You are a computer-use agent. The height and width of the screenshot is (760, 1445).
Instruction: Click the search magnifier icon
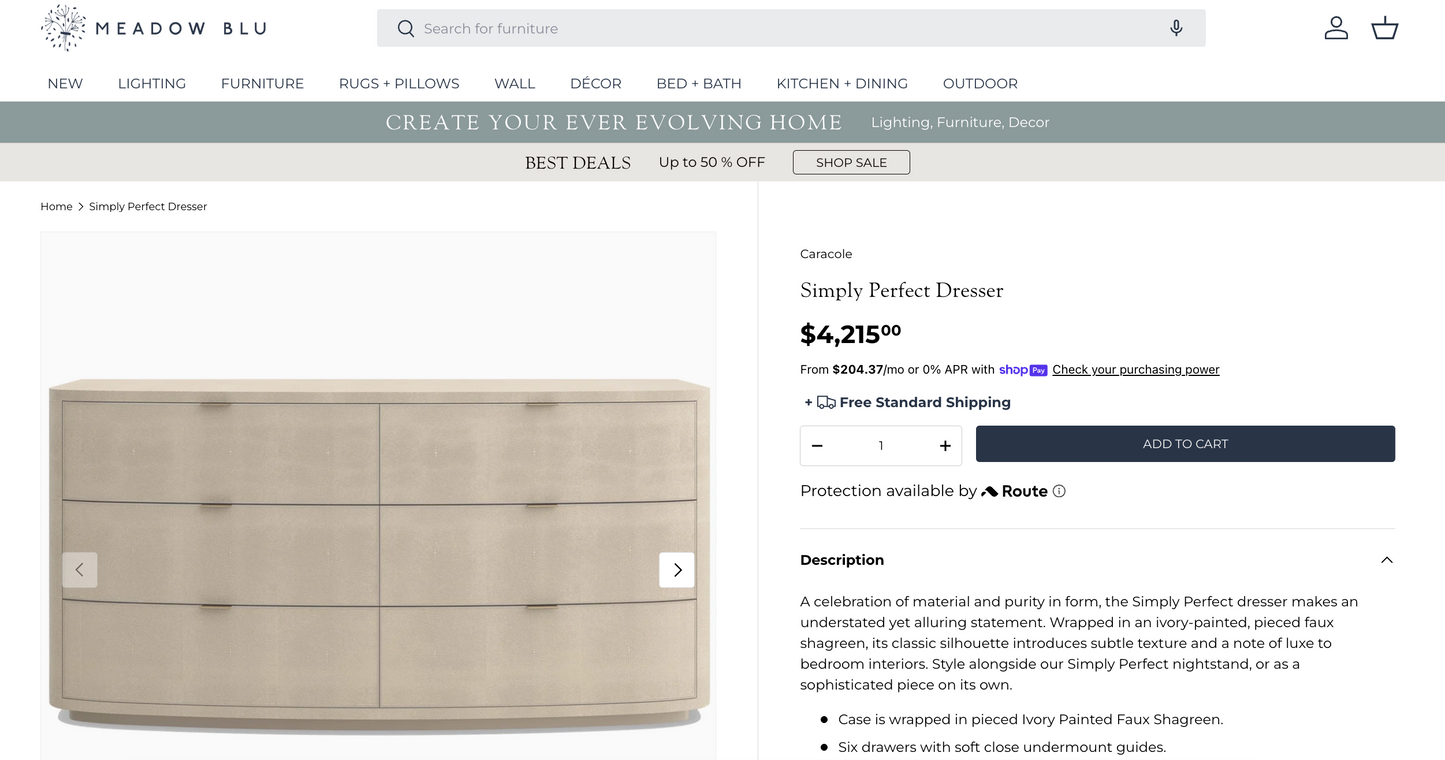pyautogui.click(x=405, y=29)
